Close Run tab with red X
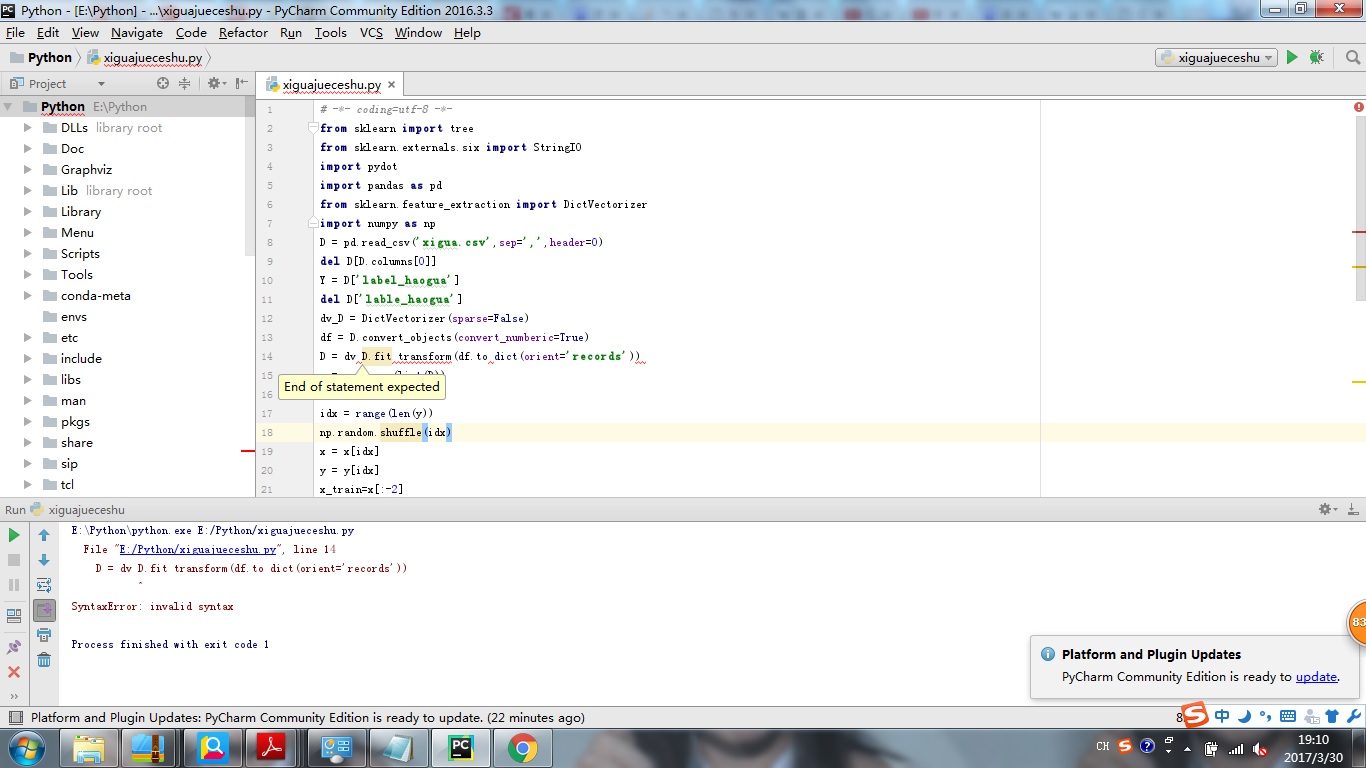This screenshot has width=1366, height=768. pos(14,672)
